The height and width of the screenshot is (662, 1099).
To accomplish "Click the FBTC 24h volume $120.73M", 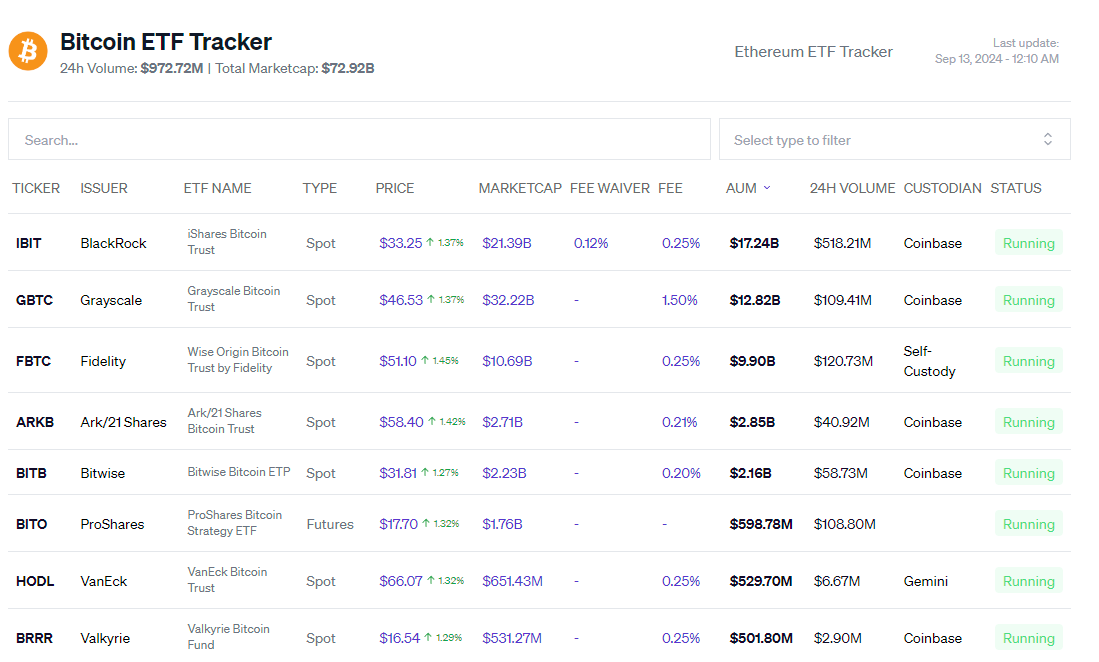I will (x=843, y=361).
